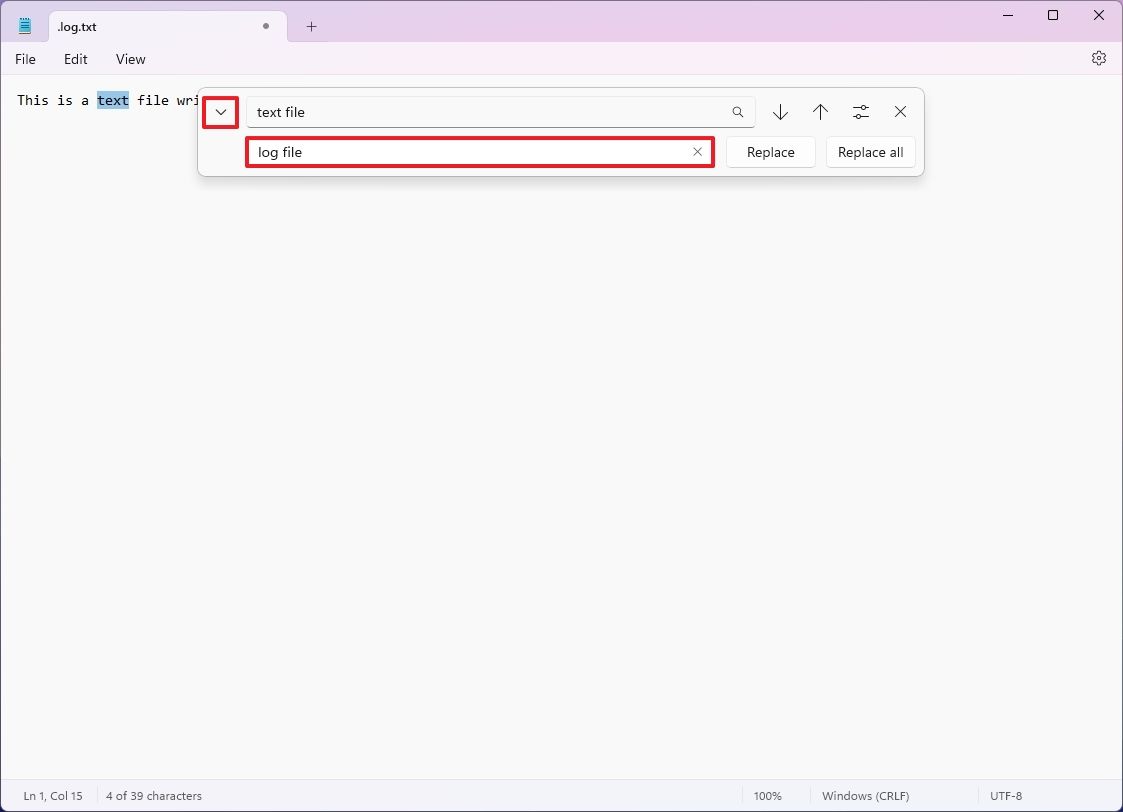Click the search magnifier icon
Screen dimensions: 1123x812
coord(738,111)
